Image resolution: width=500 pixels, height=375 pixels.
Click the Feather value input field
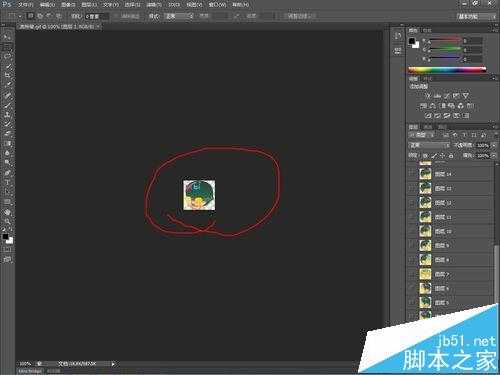[96, 16]
